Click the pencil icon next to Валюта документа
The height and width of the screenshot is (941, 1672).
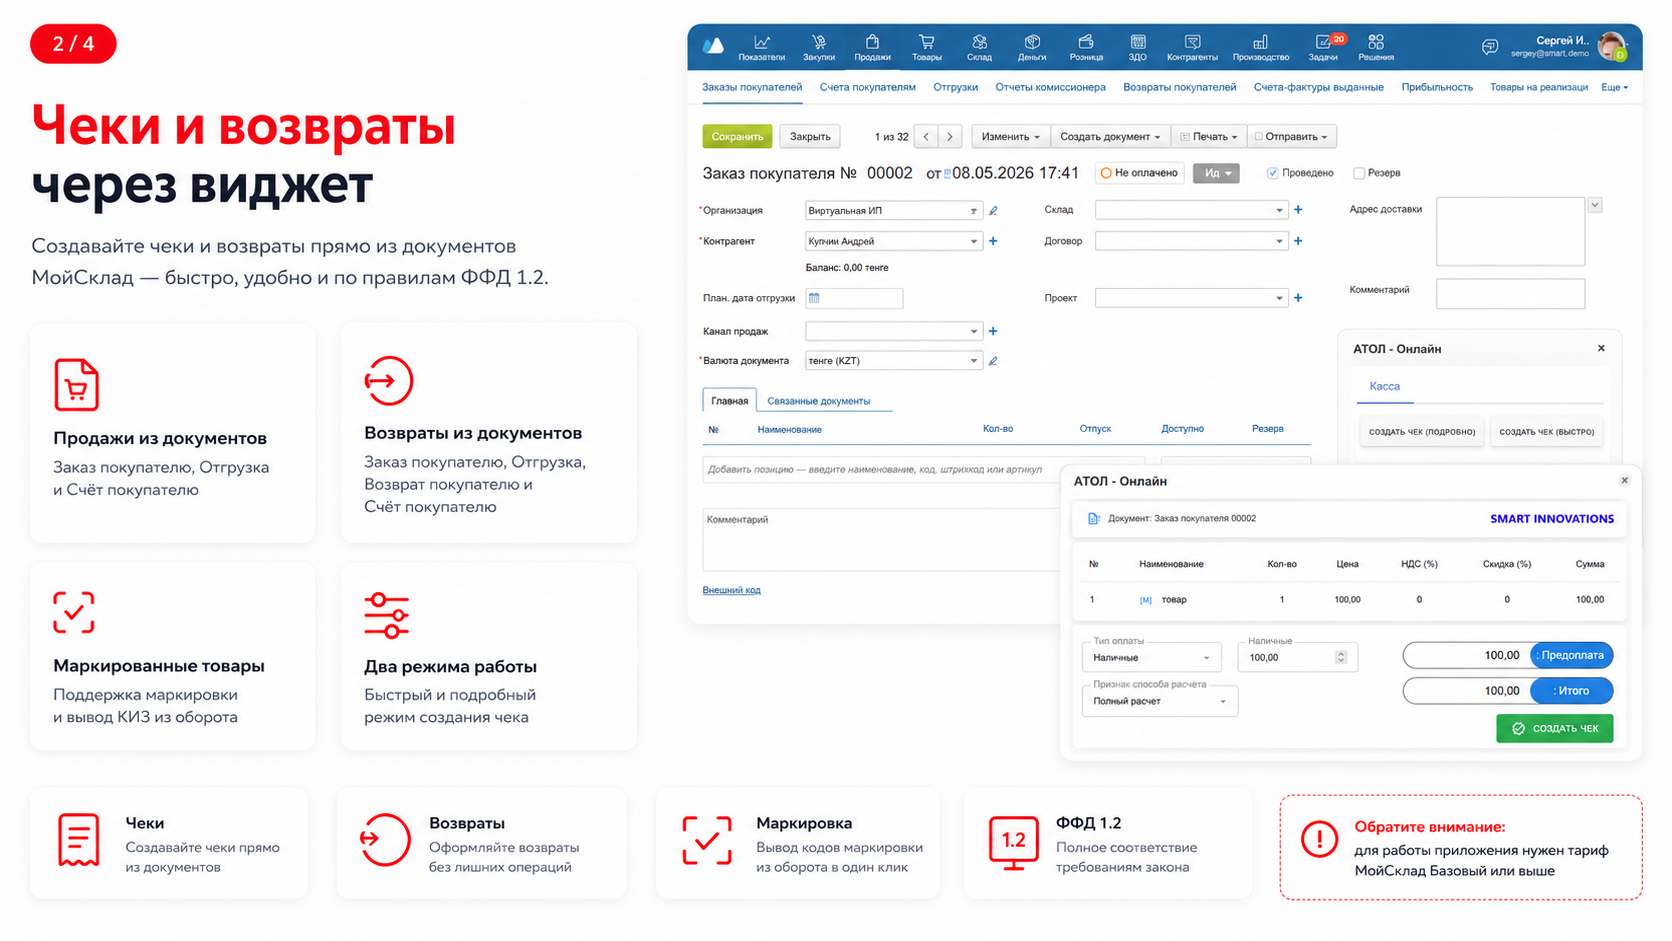(x=993, y=361)
